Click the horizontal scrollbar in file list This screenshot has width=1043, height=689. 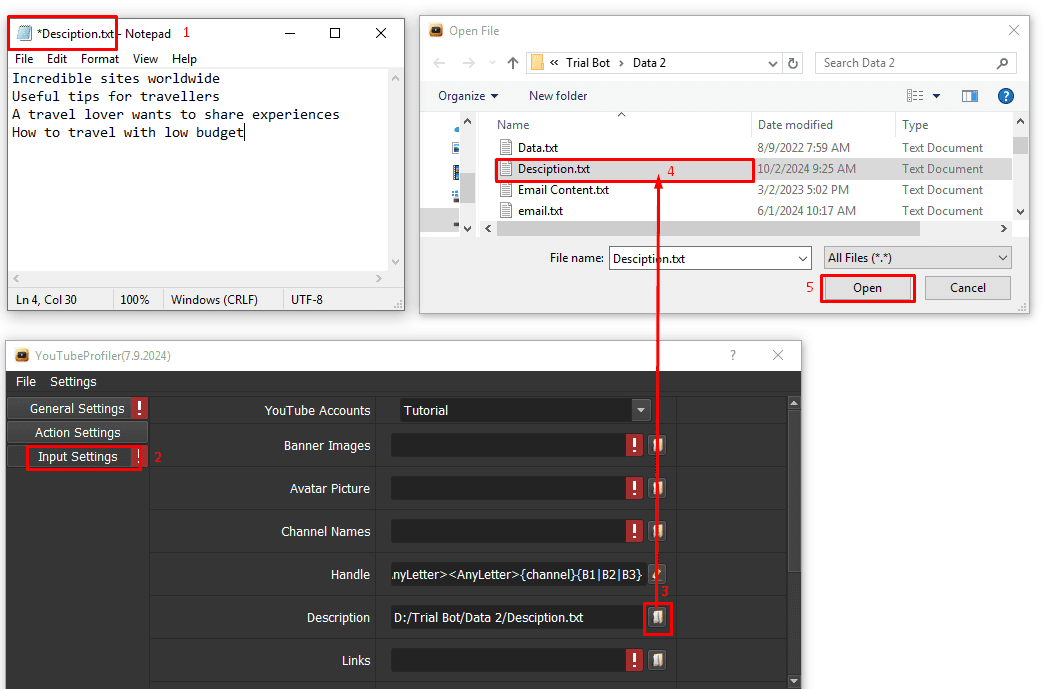[708, 229]
